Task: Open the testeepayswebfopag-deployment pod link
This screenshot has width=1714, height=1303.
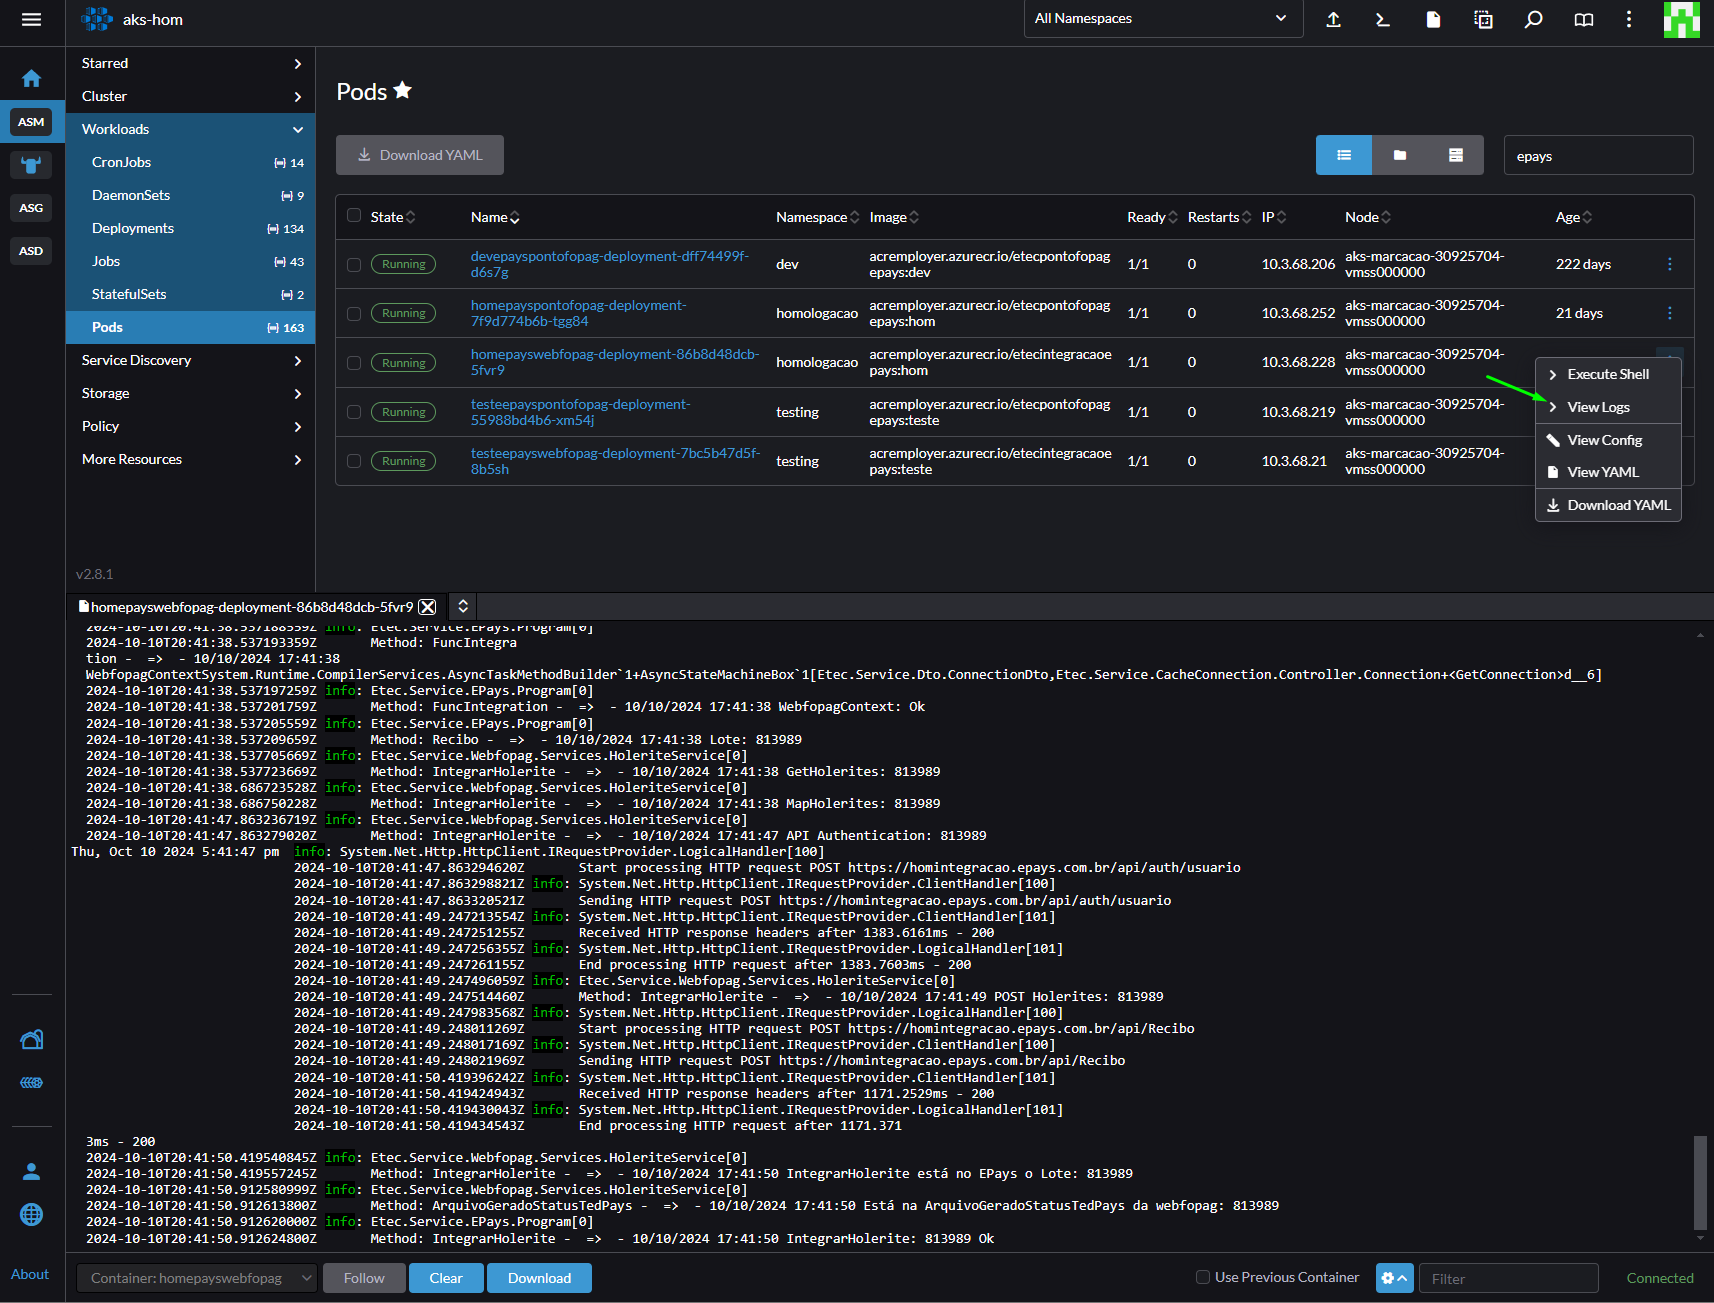Action: click(615, 461)
